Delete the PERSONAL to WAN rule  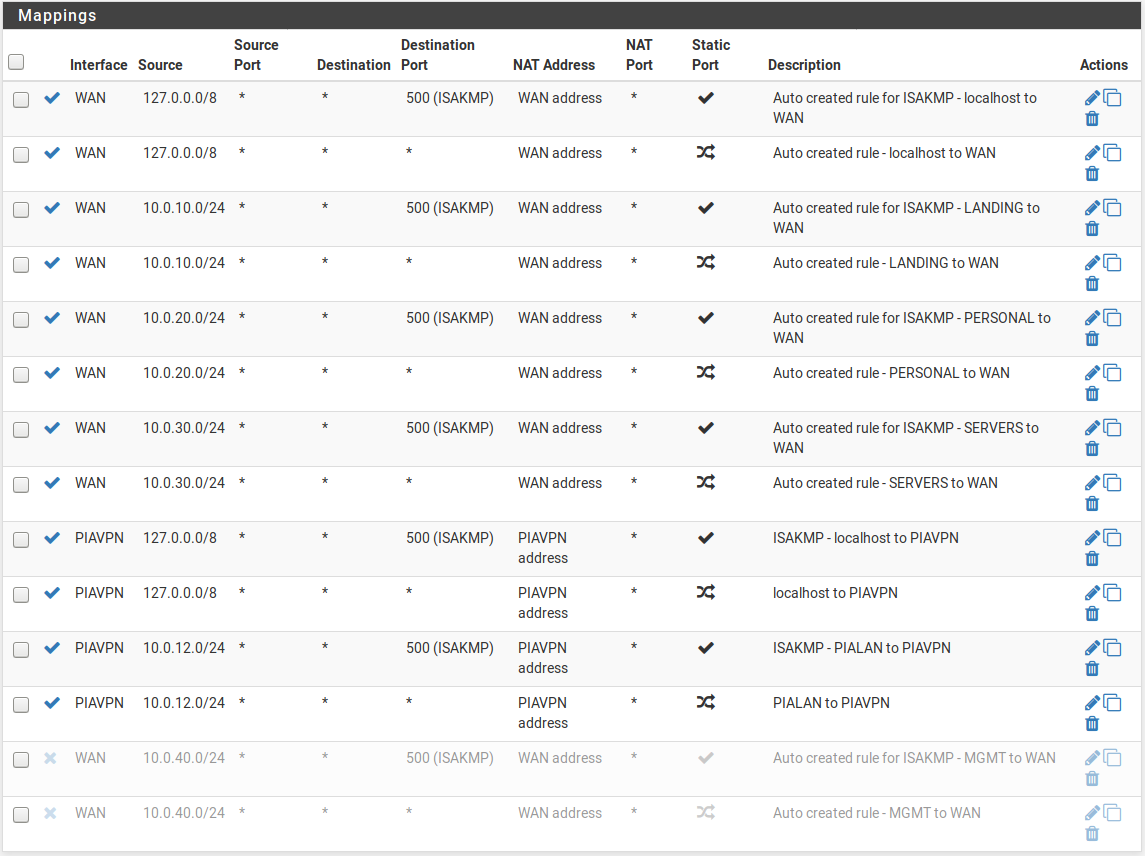1092,393
